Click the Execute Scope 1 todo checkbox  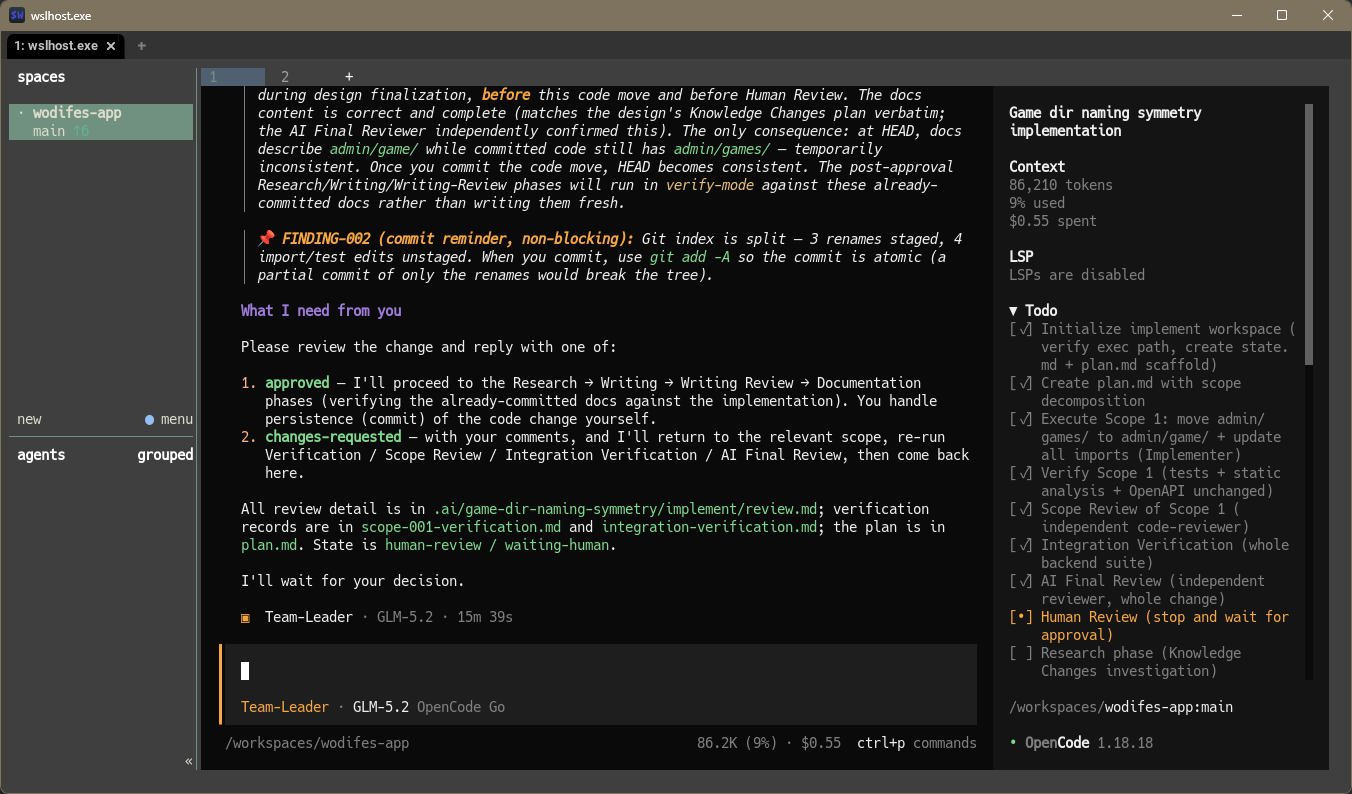(1021, 419)
